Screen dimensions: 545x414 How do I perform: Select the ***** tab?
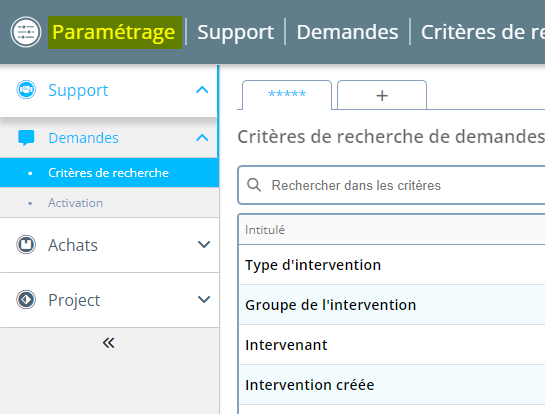coord(287,95)
